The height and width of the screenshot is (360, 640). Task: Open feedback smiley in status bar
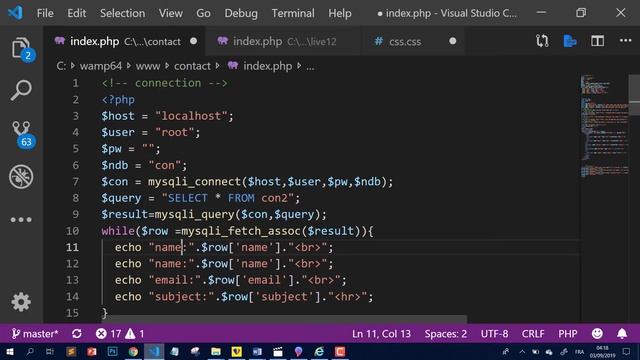(x=597, y=333)
